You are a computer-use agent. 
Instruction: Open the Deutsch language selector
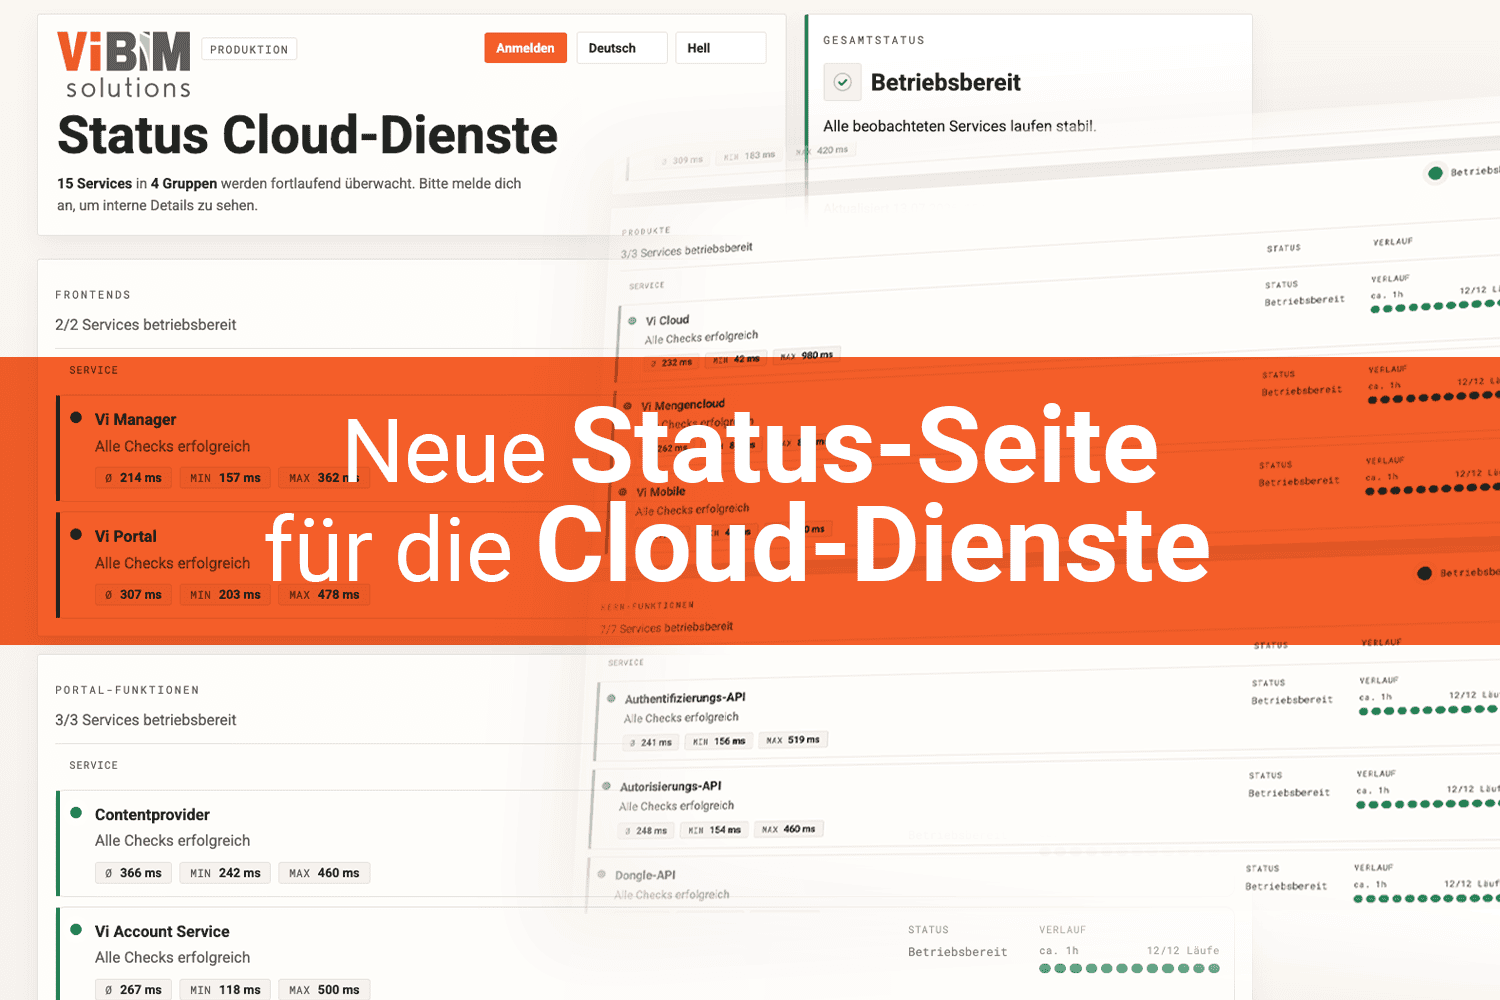pos(622,48)
